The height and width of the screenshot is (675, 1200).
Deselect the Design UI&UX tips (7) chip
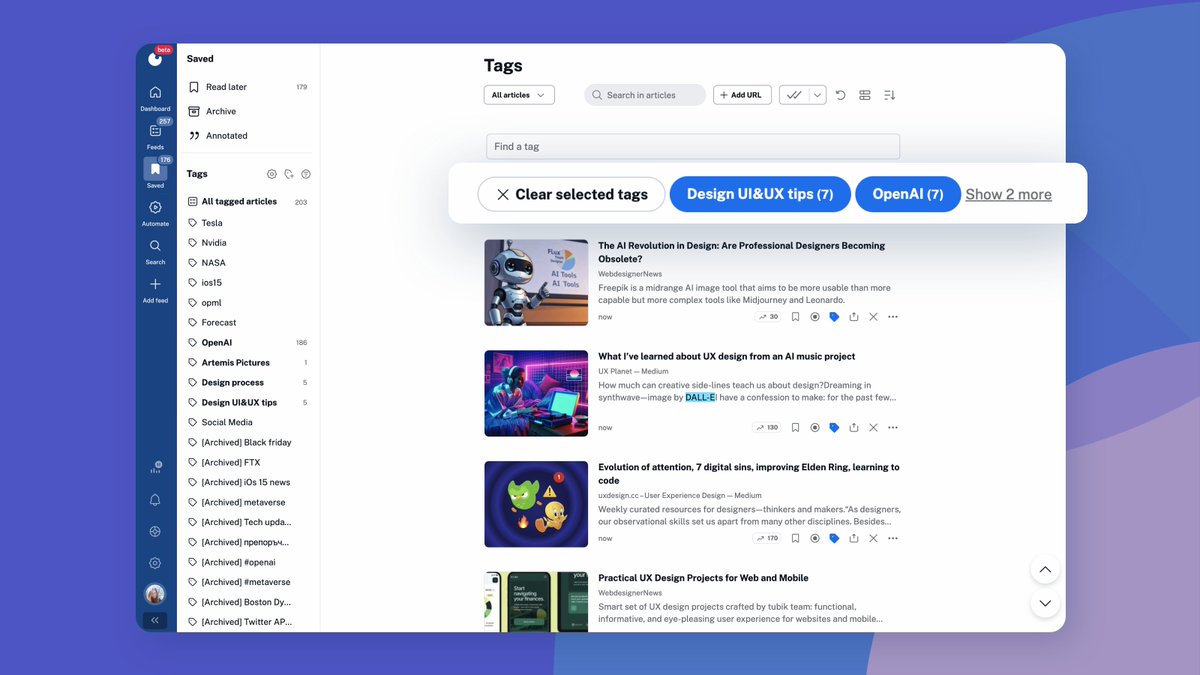click(760, 194)
